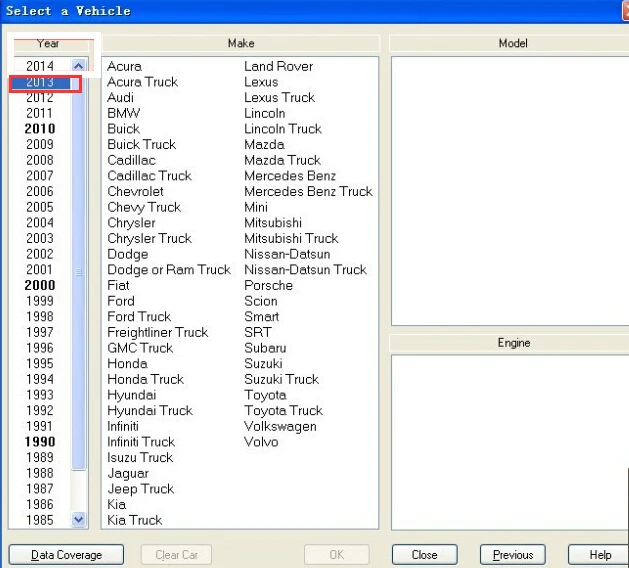
Task: Select year 1997
Action: [x=40, y=332]
